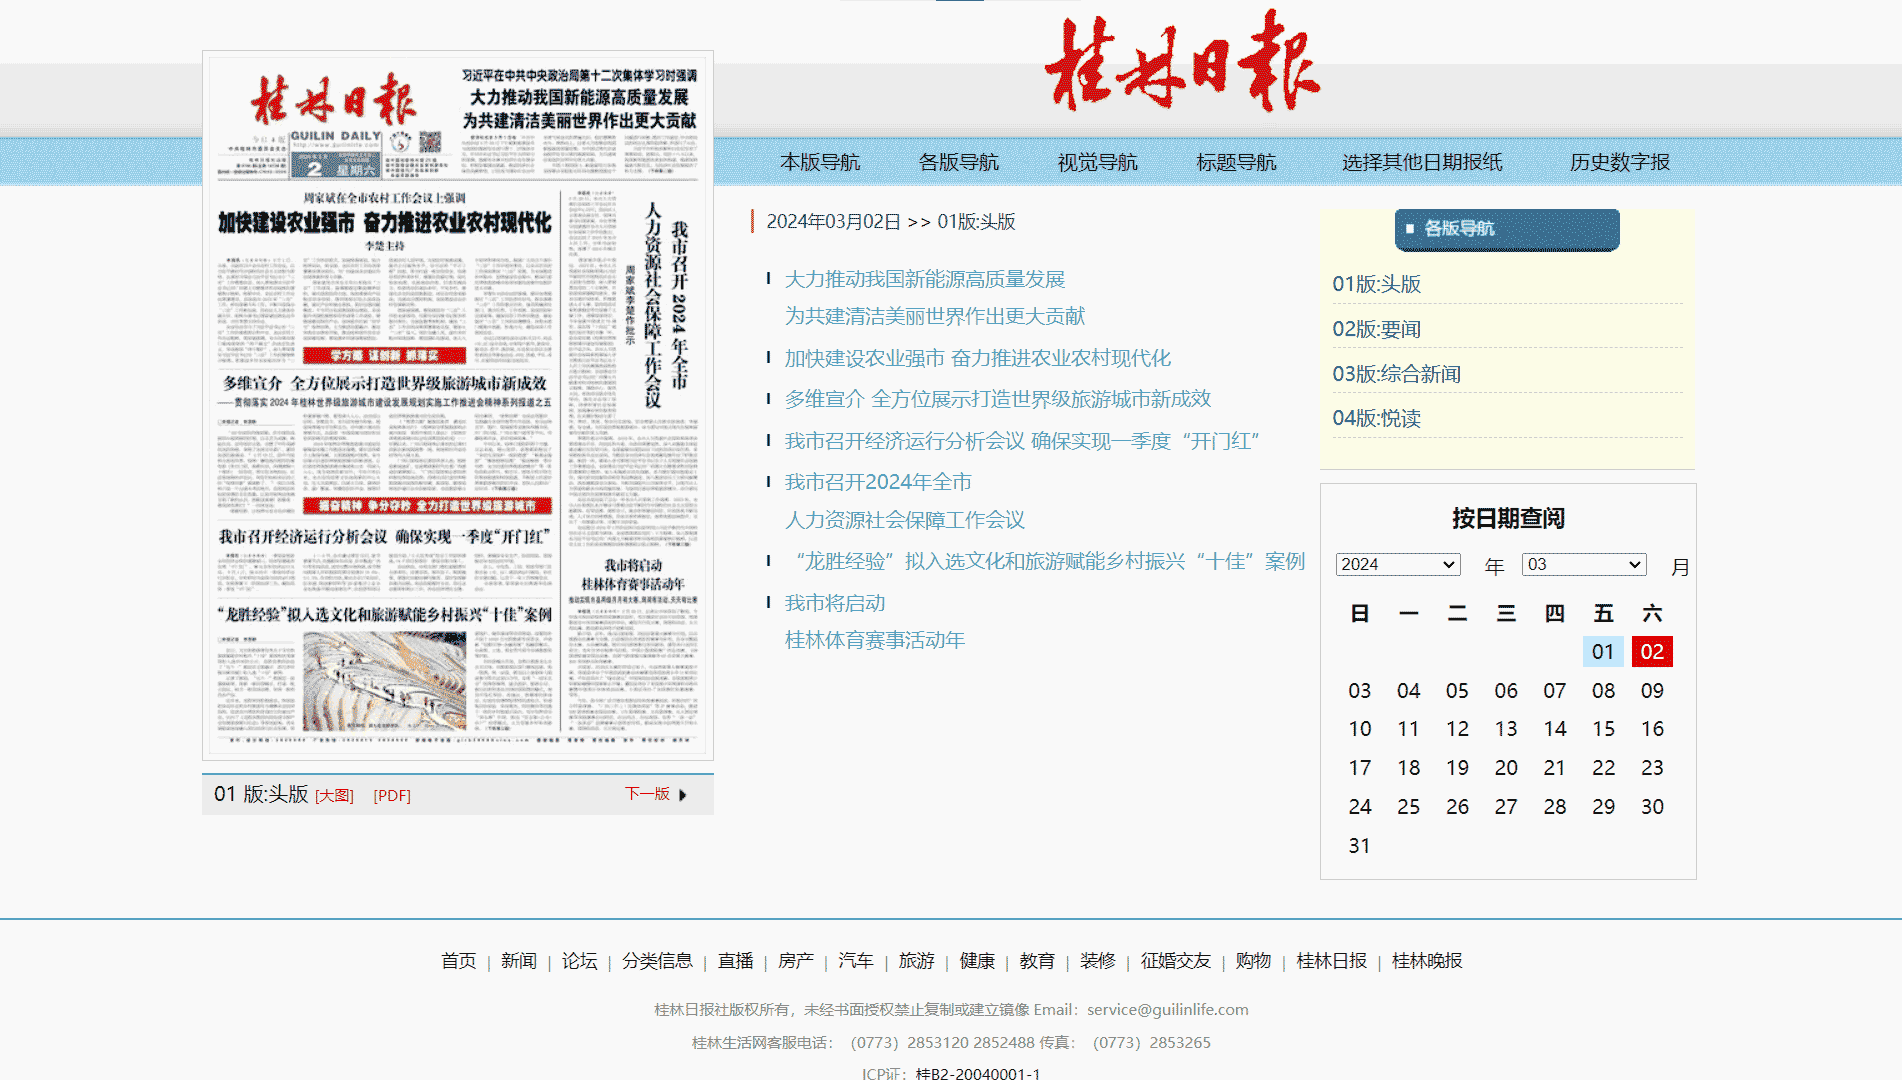
Task: Pick calendar date 26
Action: click(x=1457, y=807)
